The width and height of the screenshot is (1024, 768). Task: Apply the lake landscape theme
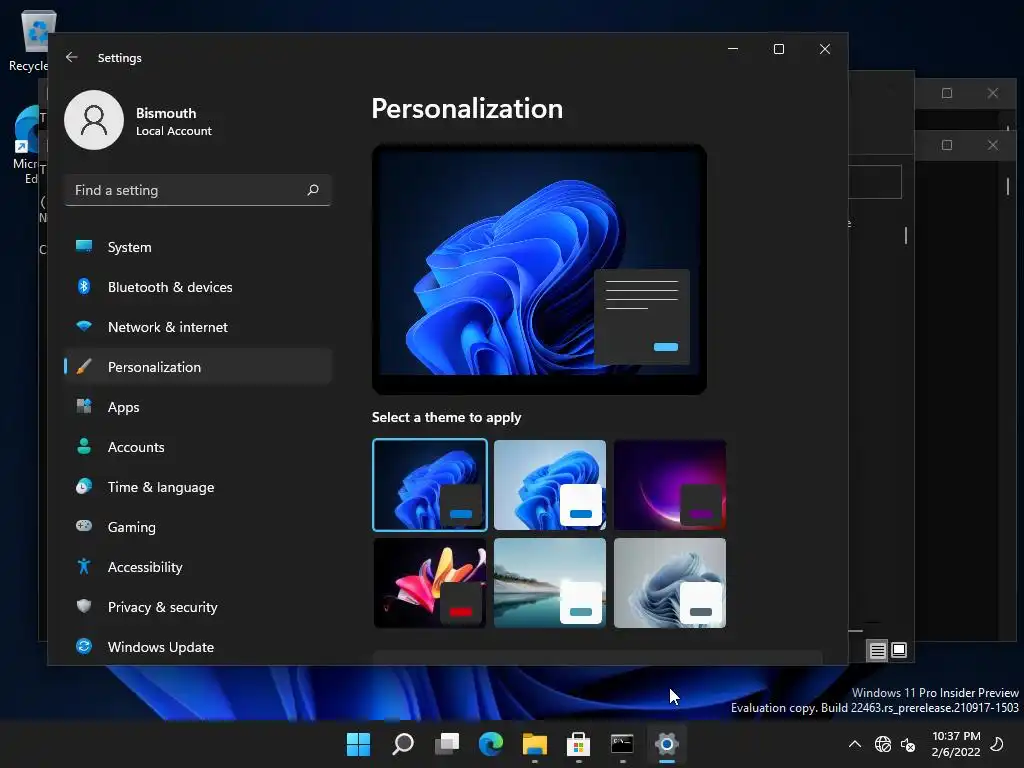(x=550, y=583)
